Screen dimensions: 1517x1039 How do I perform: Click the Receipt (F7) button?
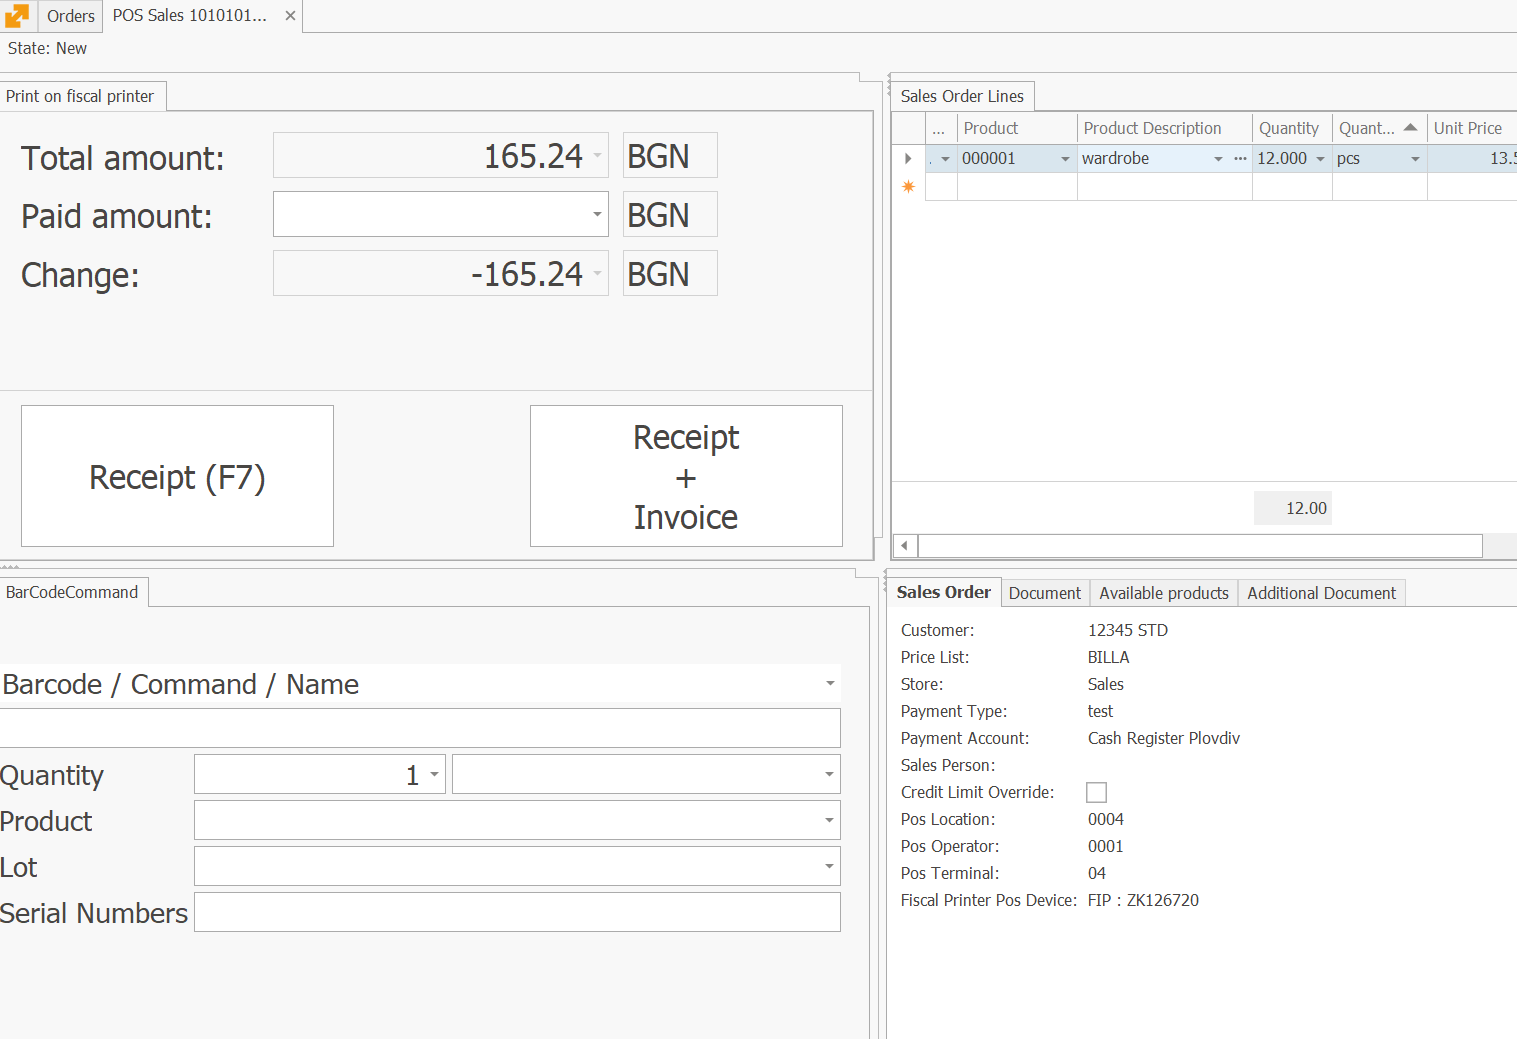tap(177, 476)
